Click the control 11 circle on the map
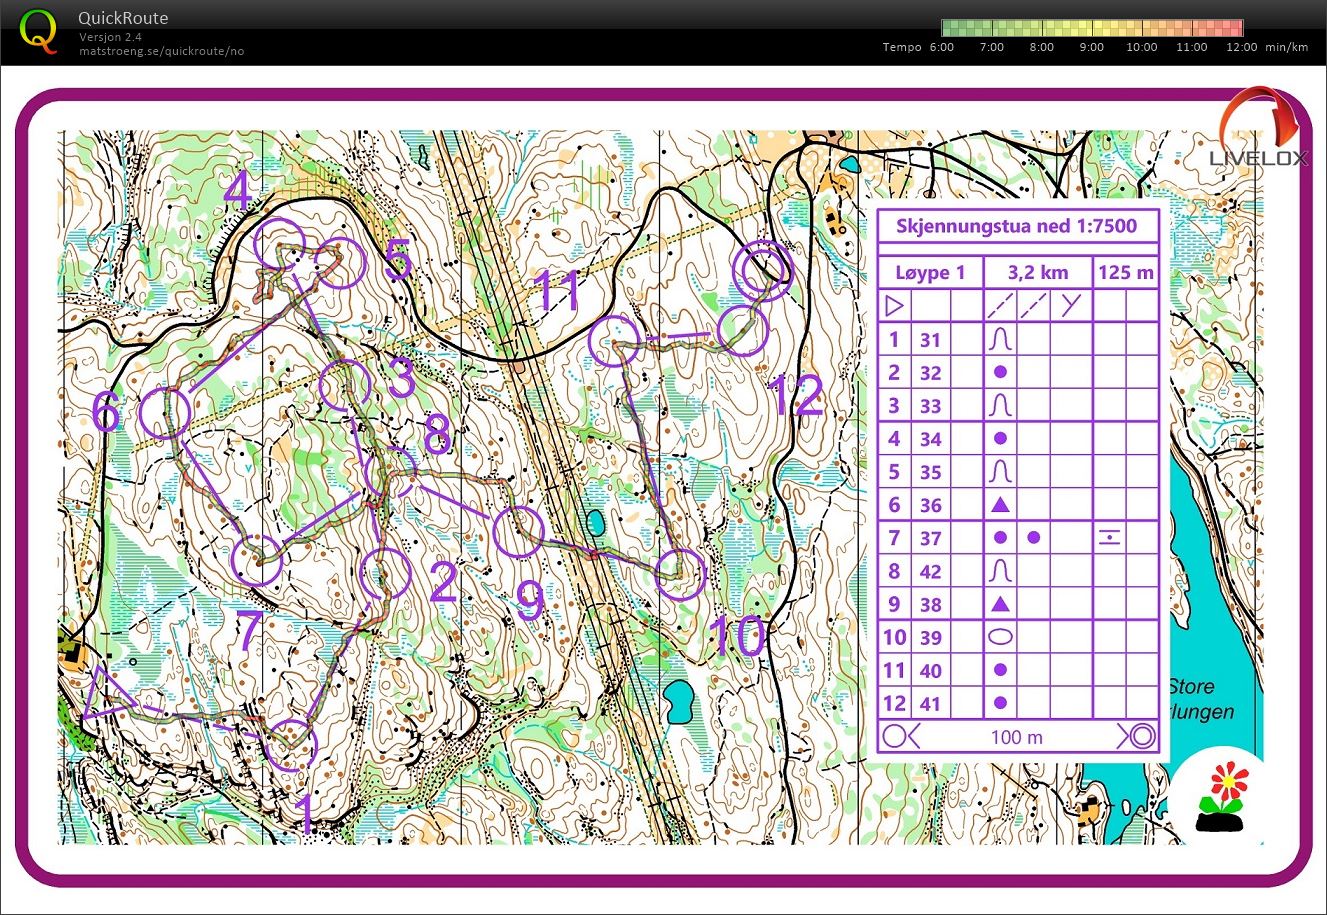Screen dimensions: 1327x915 tap(613, 341)
